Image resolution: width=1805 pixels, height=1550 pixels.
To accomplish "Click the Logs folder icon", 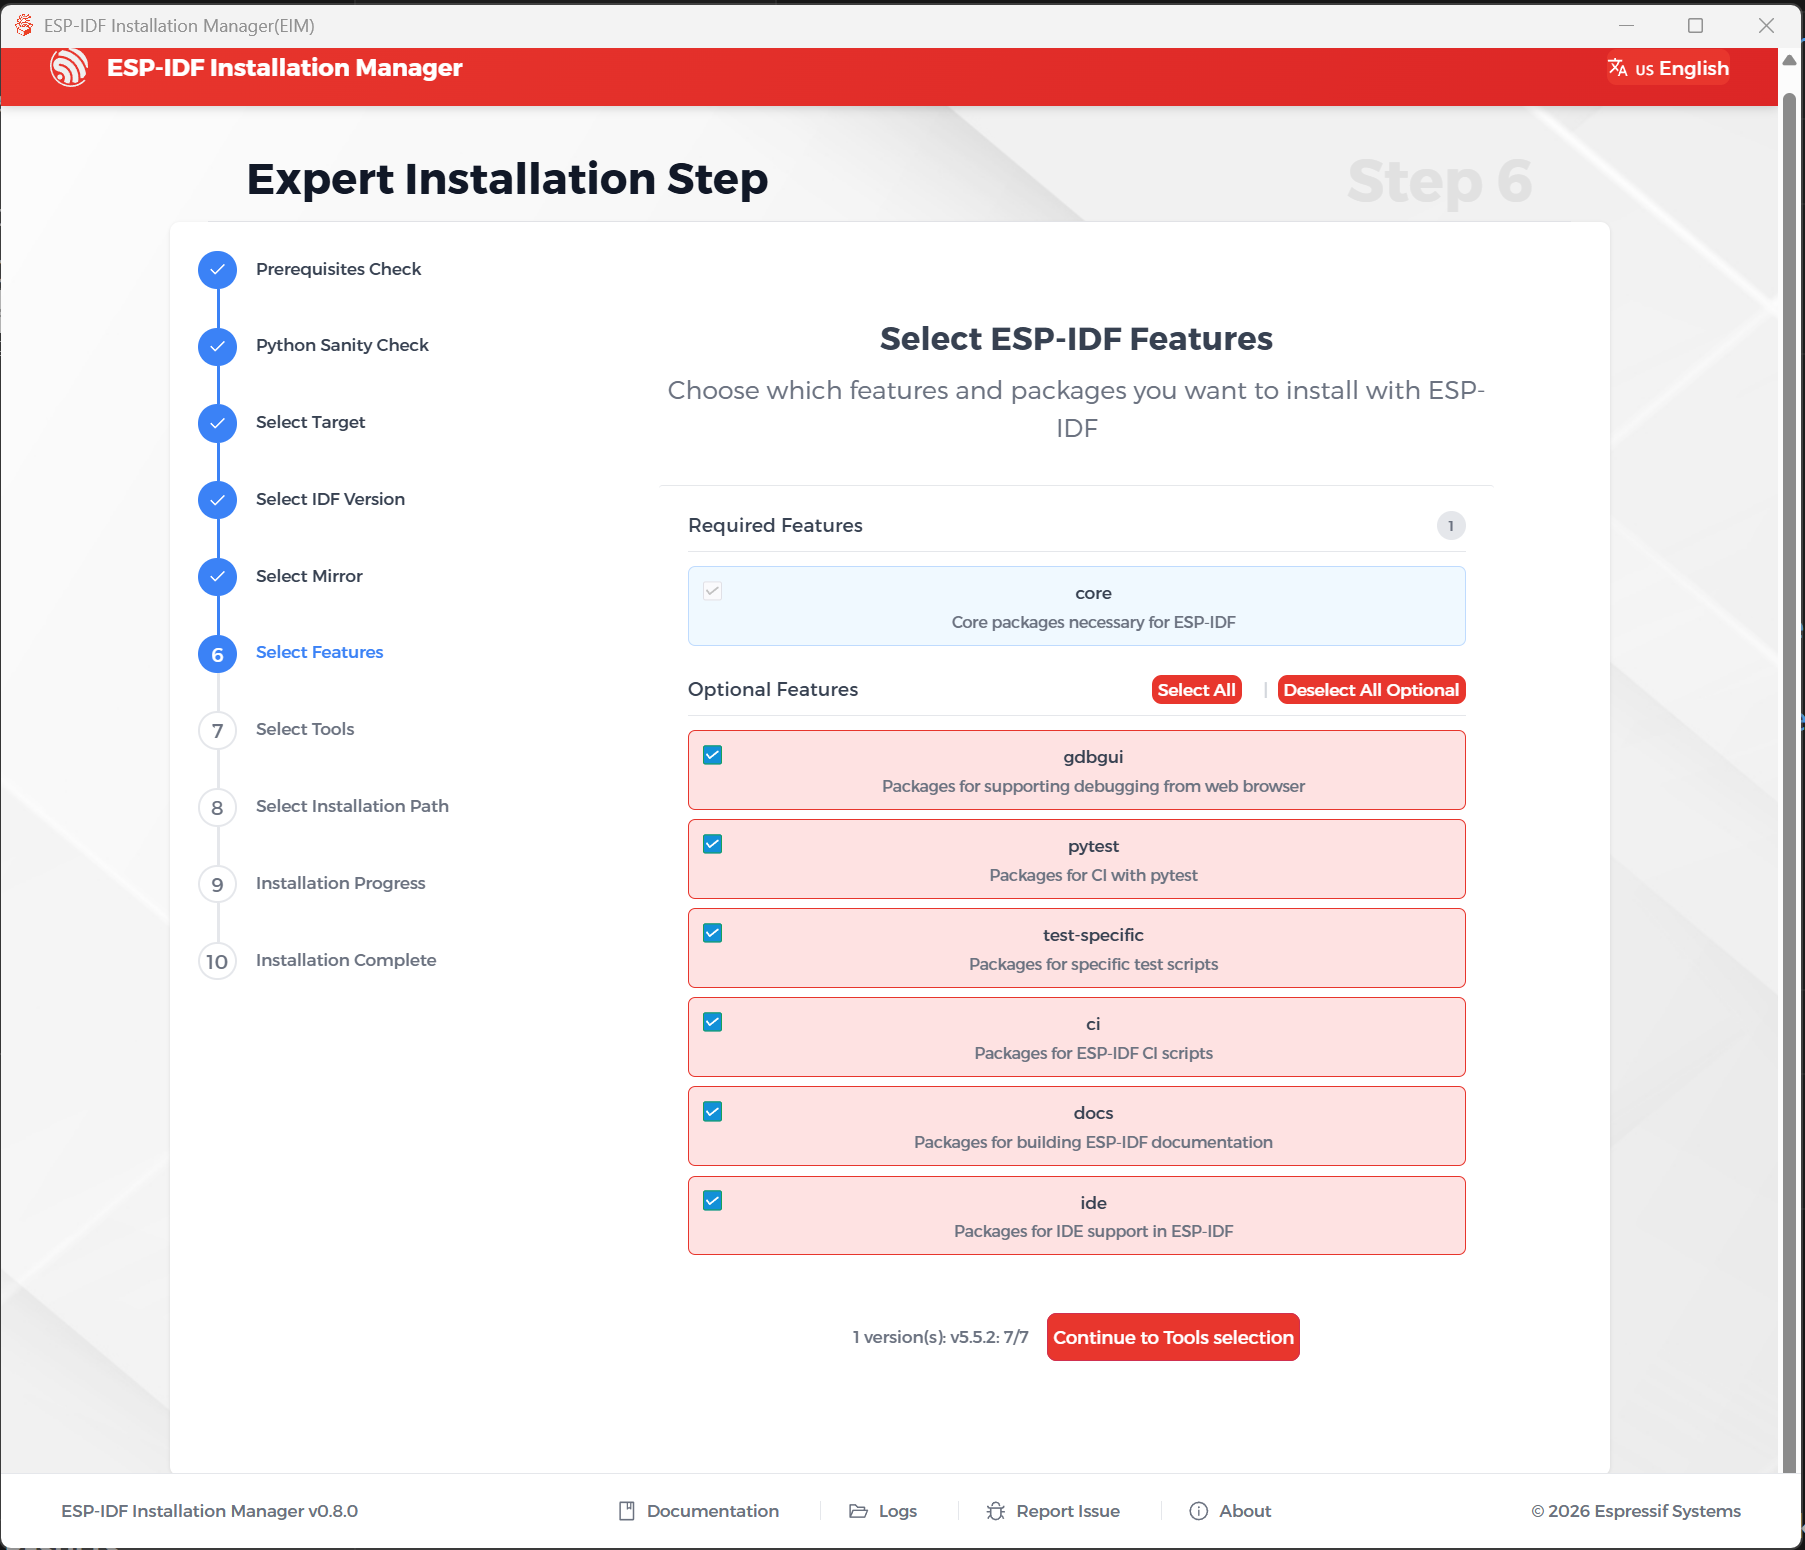I will [x=858, y=1511].
